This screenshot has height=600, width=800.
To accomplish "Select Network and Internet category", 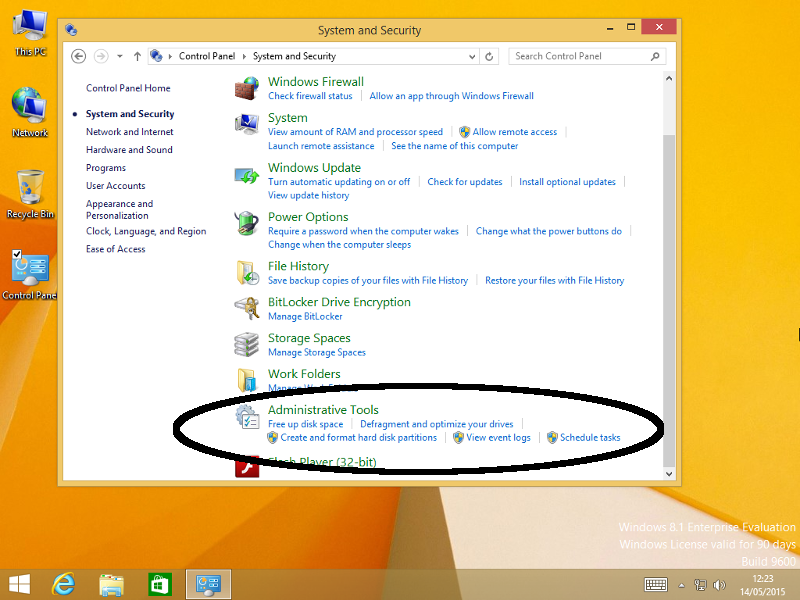I will pos(130,132).
